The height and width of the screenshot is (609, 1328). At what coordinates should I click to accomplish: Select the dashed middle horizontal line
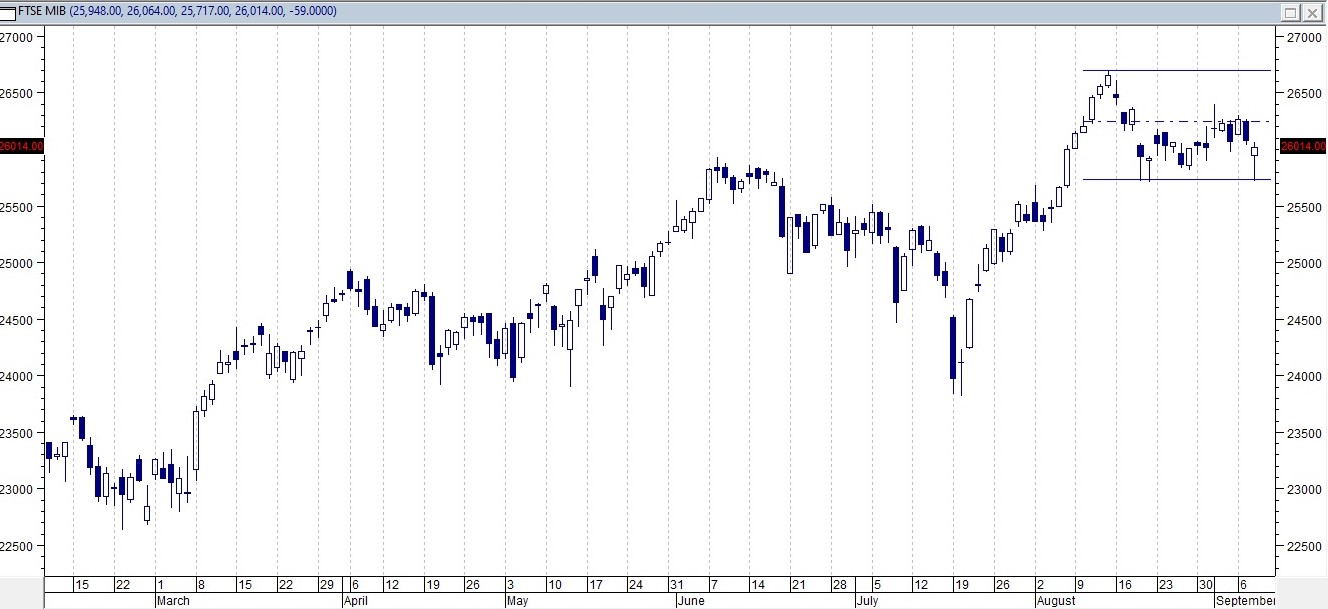click(1177, 122)
